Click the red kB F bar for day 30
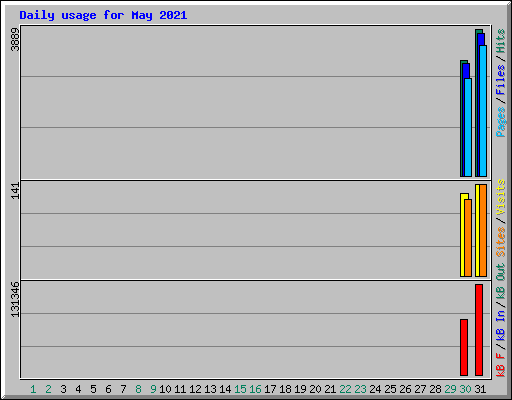This screenshot has height=400, width=512. (x=464, y=347)
